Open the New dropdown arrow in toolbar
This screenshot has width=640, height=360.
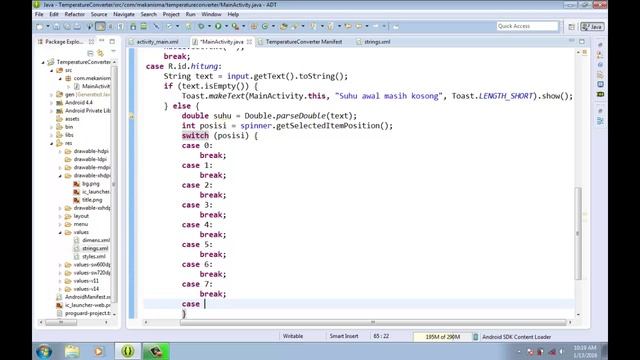coord(48,27)
